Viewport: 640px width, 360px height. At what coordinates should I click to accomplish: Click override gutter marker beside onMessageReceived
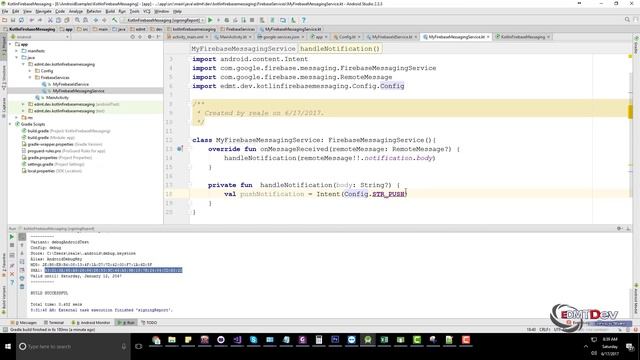click(x=179, y=149)
